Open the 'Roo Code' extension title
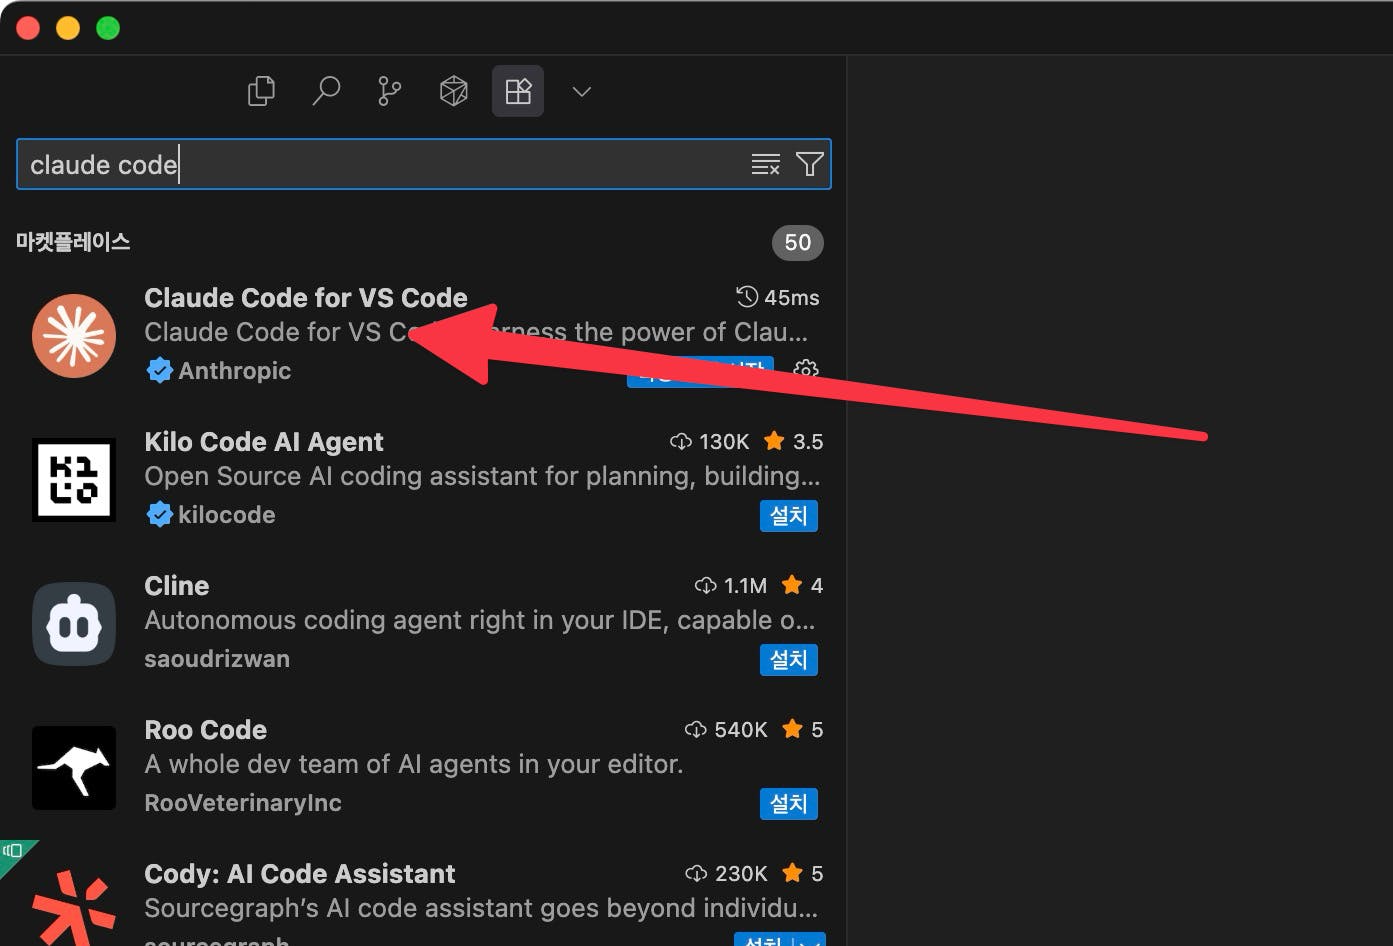This screenshot has height=946, width=1393. click(x=206, y=730)
